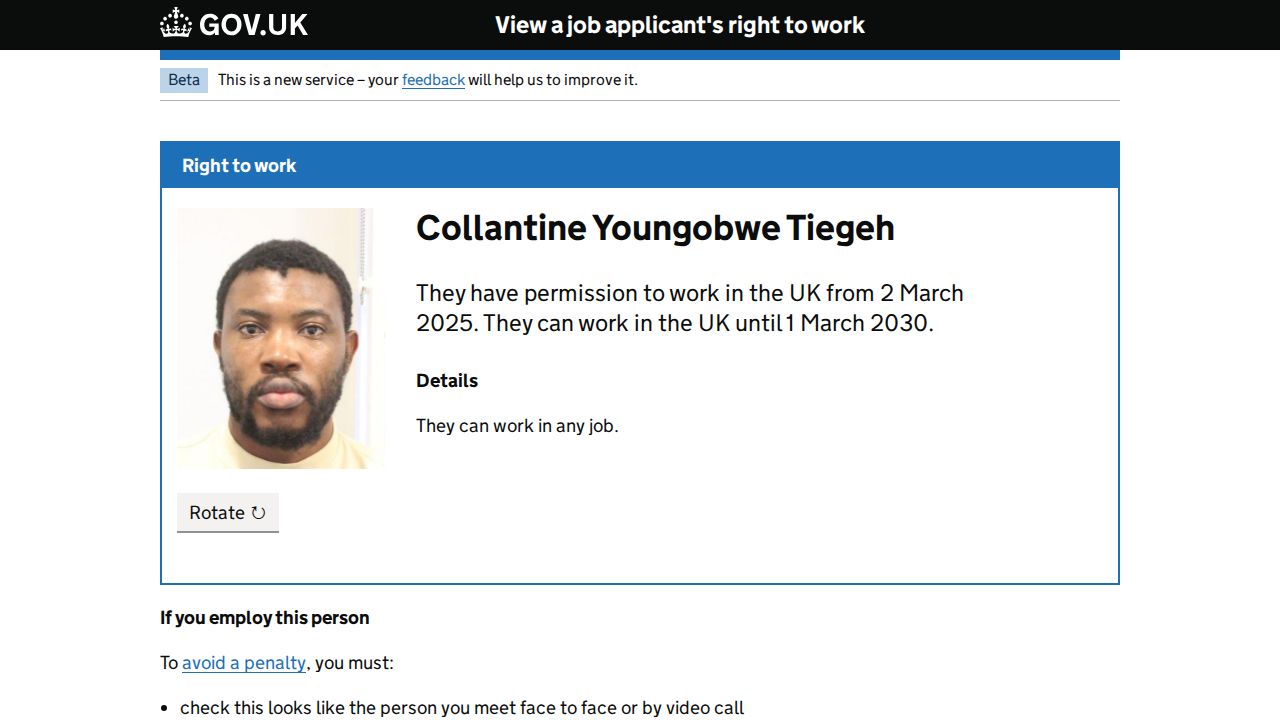The image size is (1280, 720).
Task: Click the "Right to work" panel header
Action: coord(239,166)
